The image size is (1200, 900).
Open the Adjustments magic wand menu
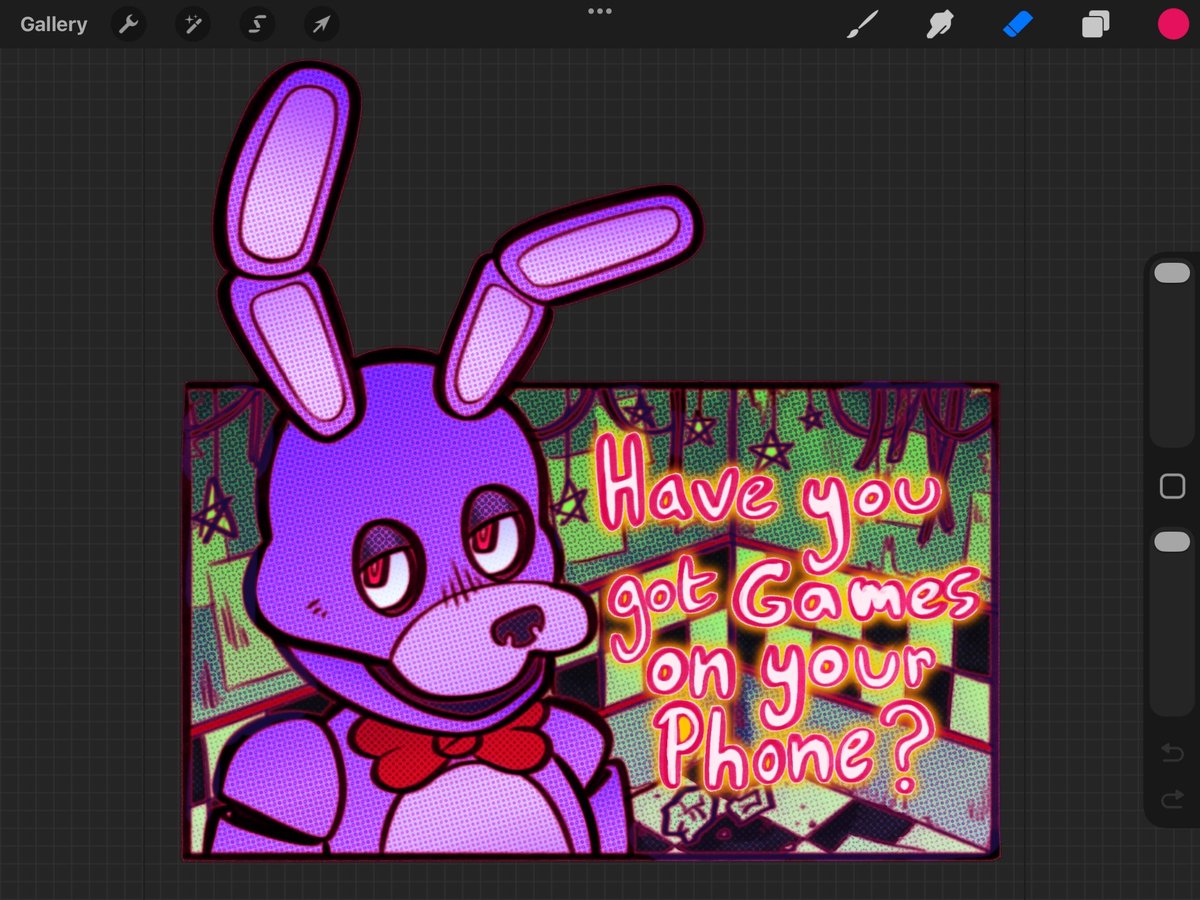tap(192, 24)
